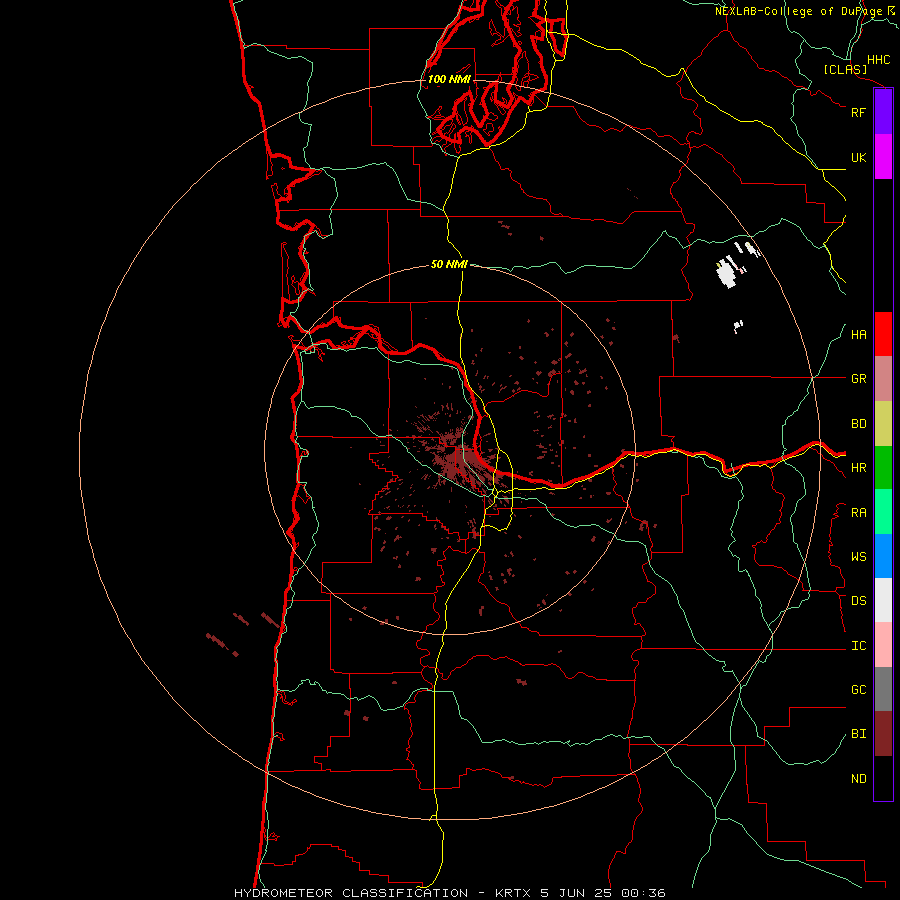Click the WS blue legend swatch
Image resolution: width=900 pixels, height=900 pixels.
point(883,556)
